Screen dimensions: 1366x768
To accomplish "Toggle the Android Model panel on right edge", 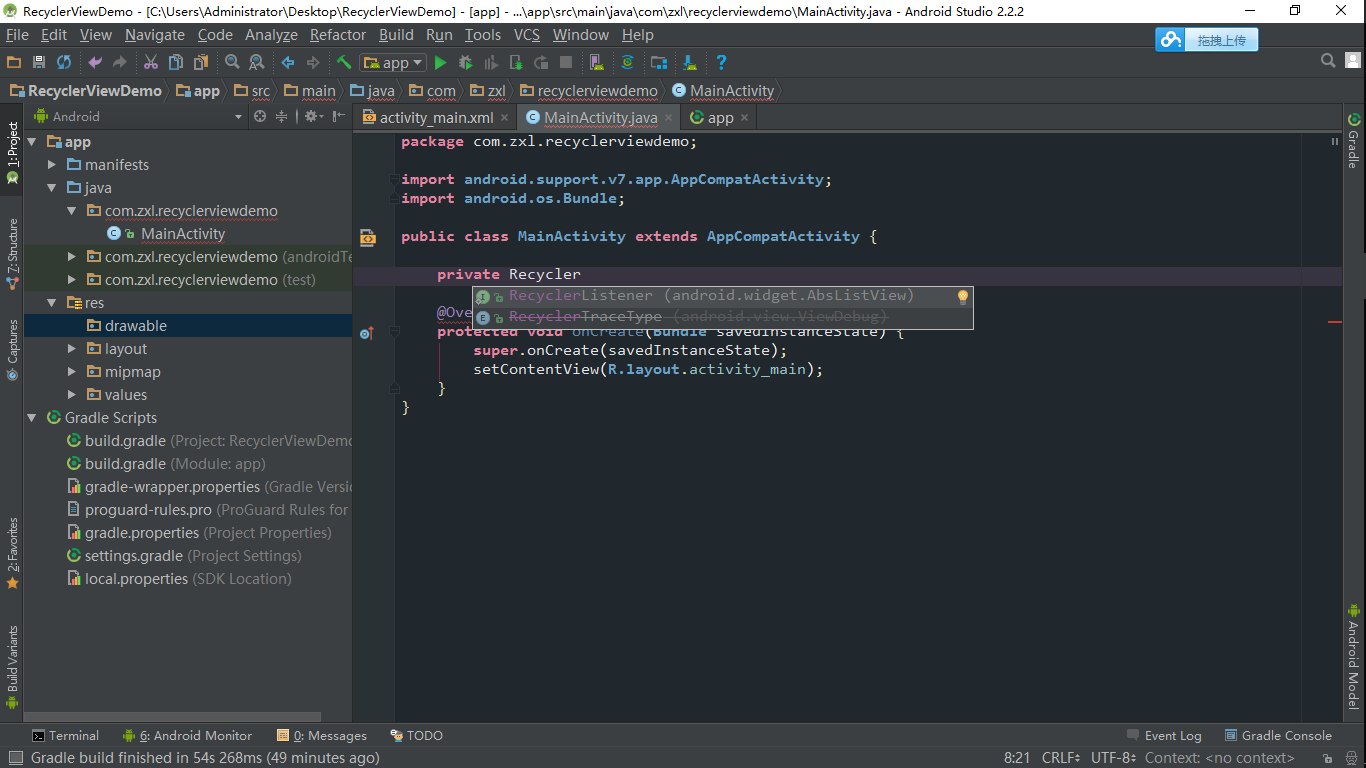I will (x=1353, y=656).
